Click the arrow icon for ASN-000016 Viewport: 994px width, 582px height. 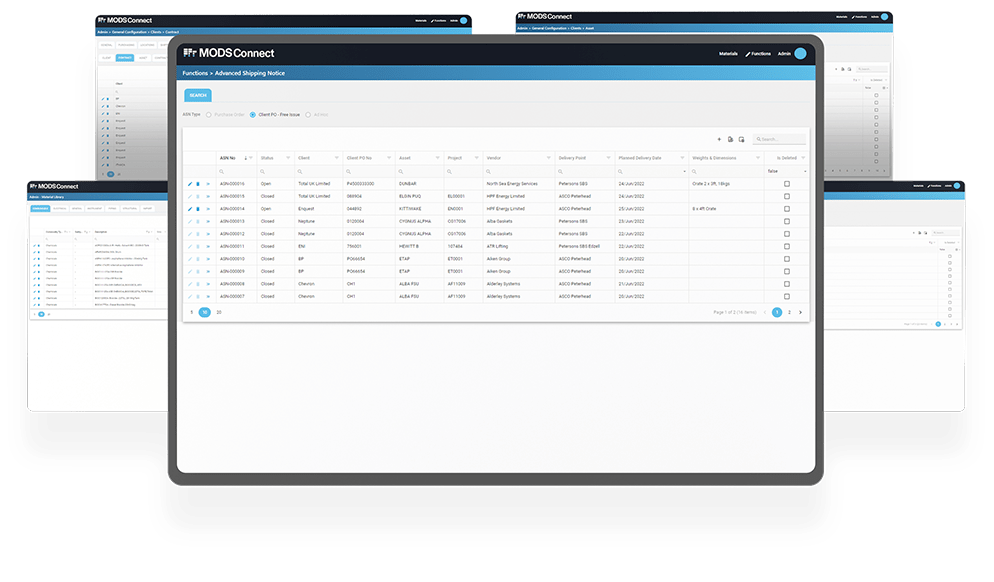[x=208, y=184]
